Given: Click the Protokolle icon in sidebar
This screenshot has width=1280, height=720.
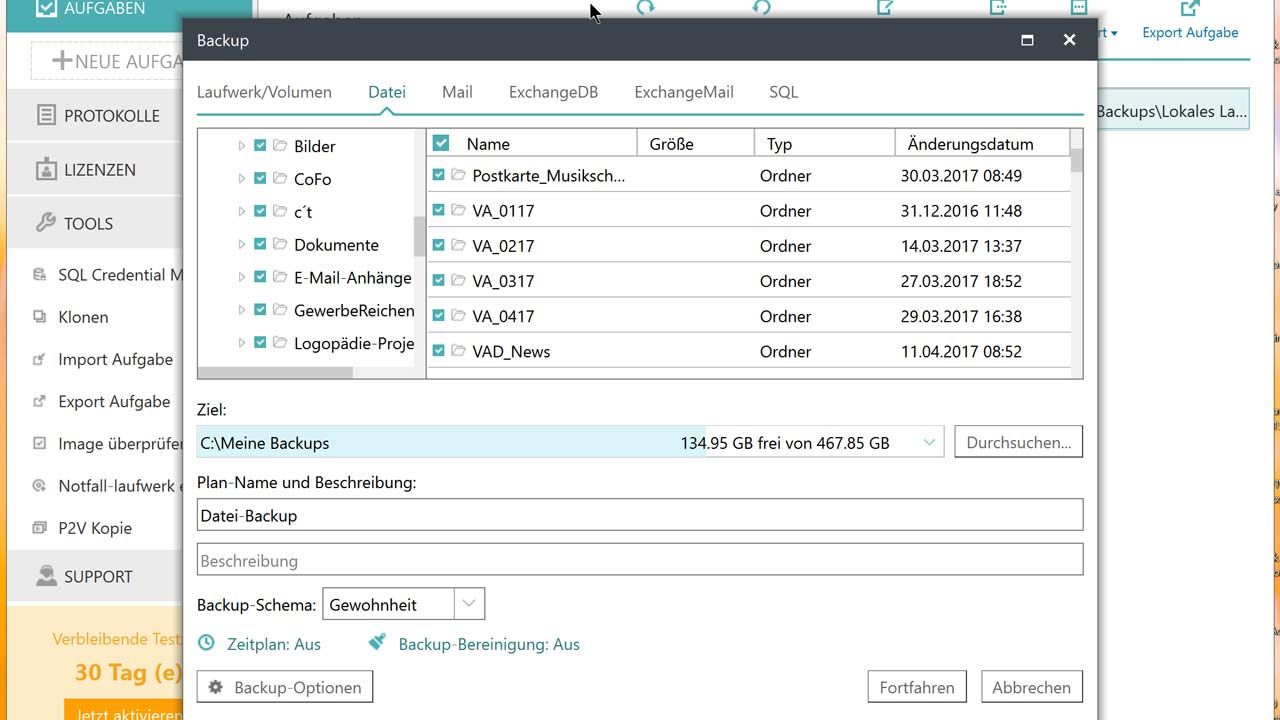Looking at the screenshot, I should pos(46,116).
